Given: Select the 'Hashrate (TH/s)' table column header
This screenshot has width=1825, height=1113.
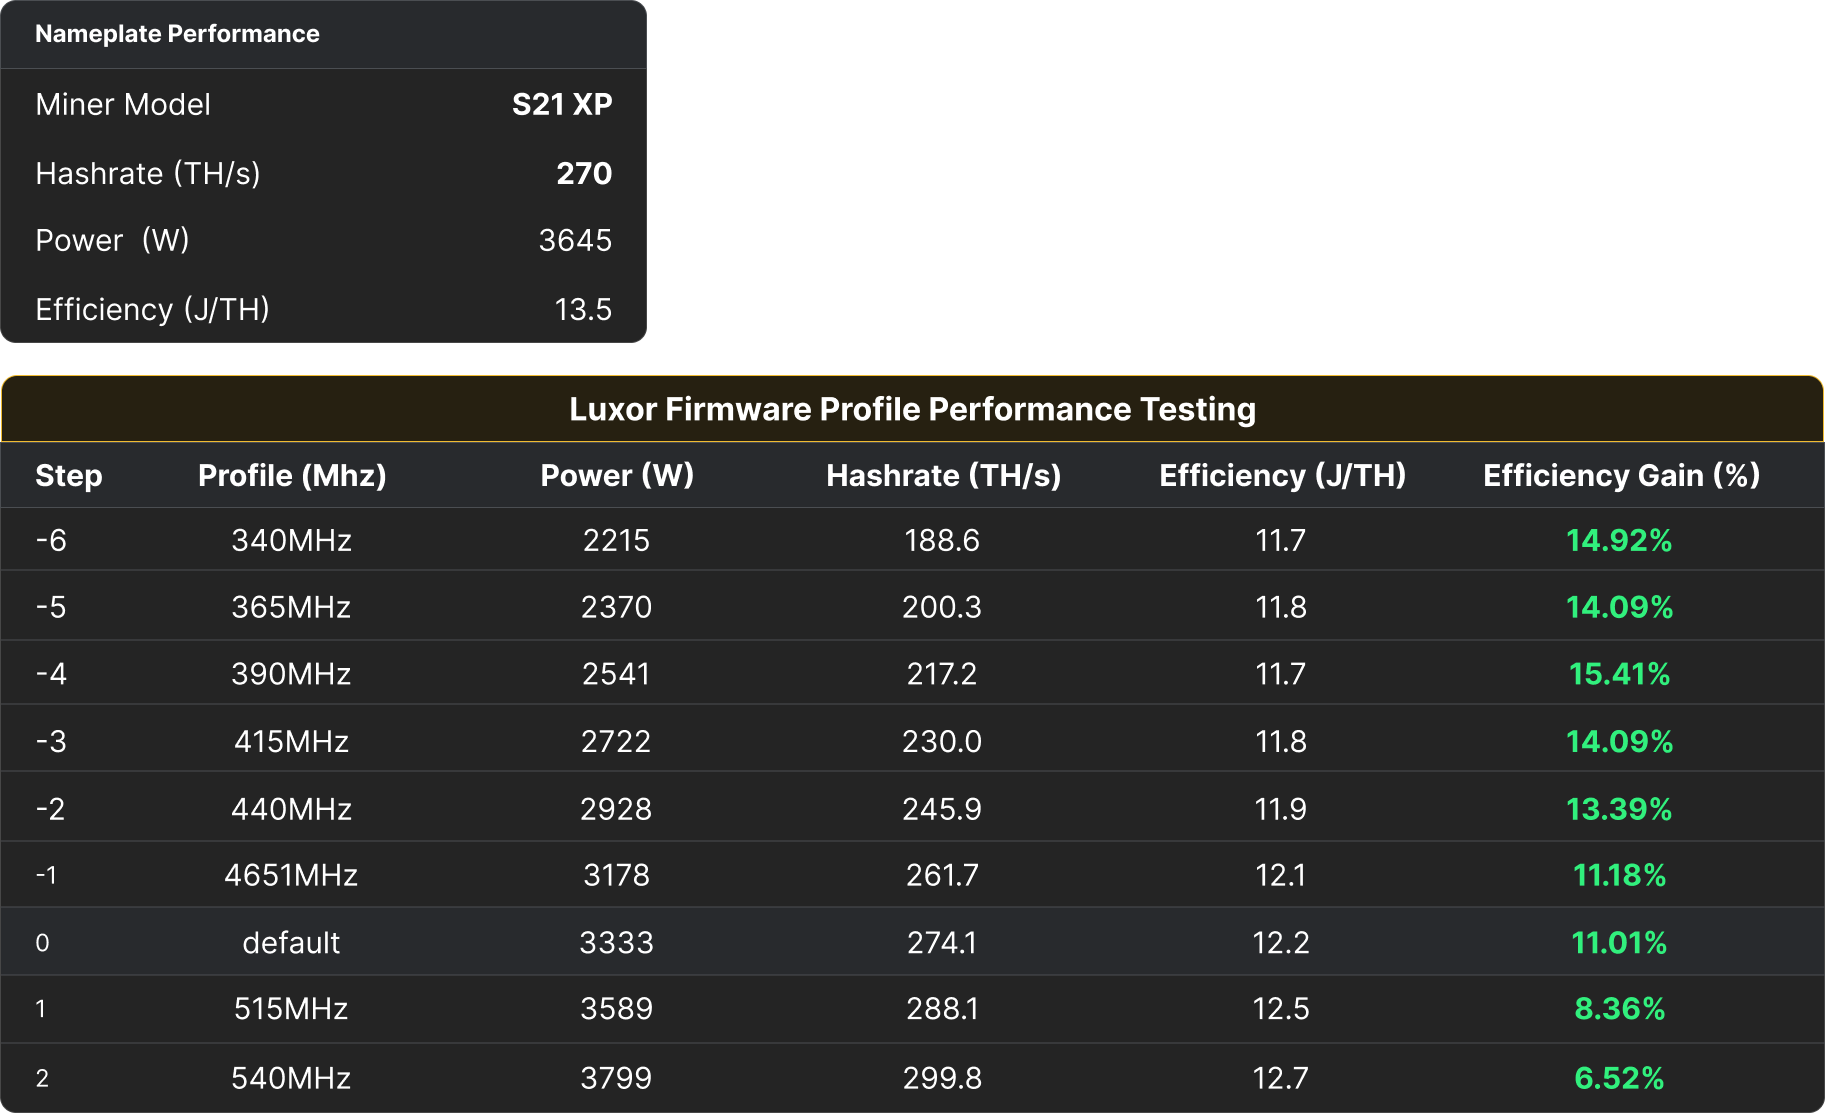Looking at the screenshot, I should click(x=943, y=475).
